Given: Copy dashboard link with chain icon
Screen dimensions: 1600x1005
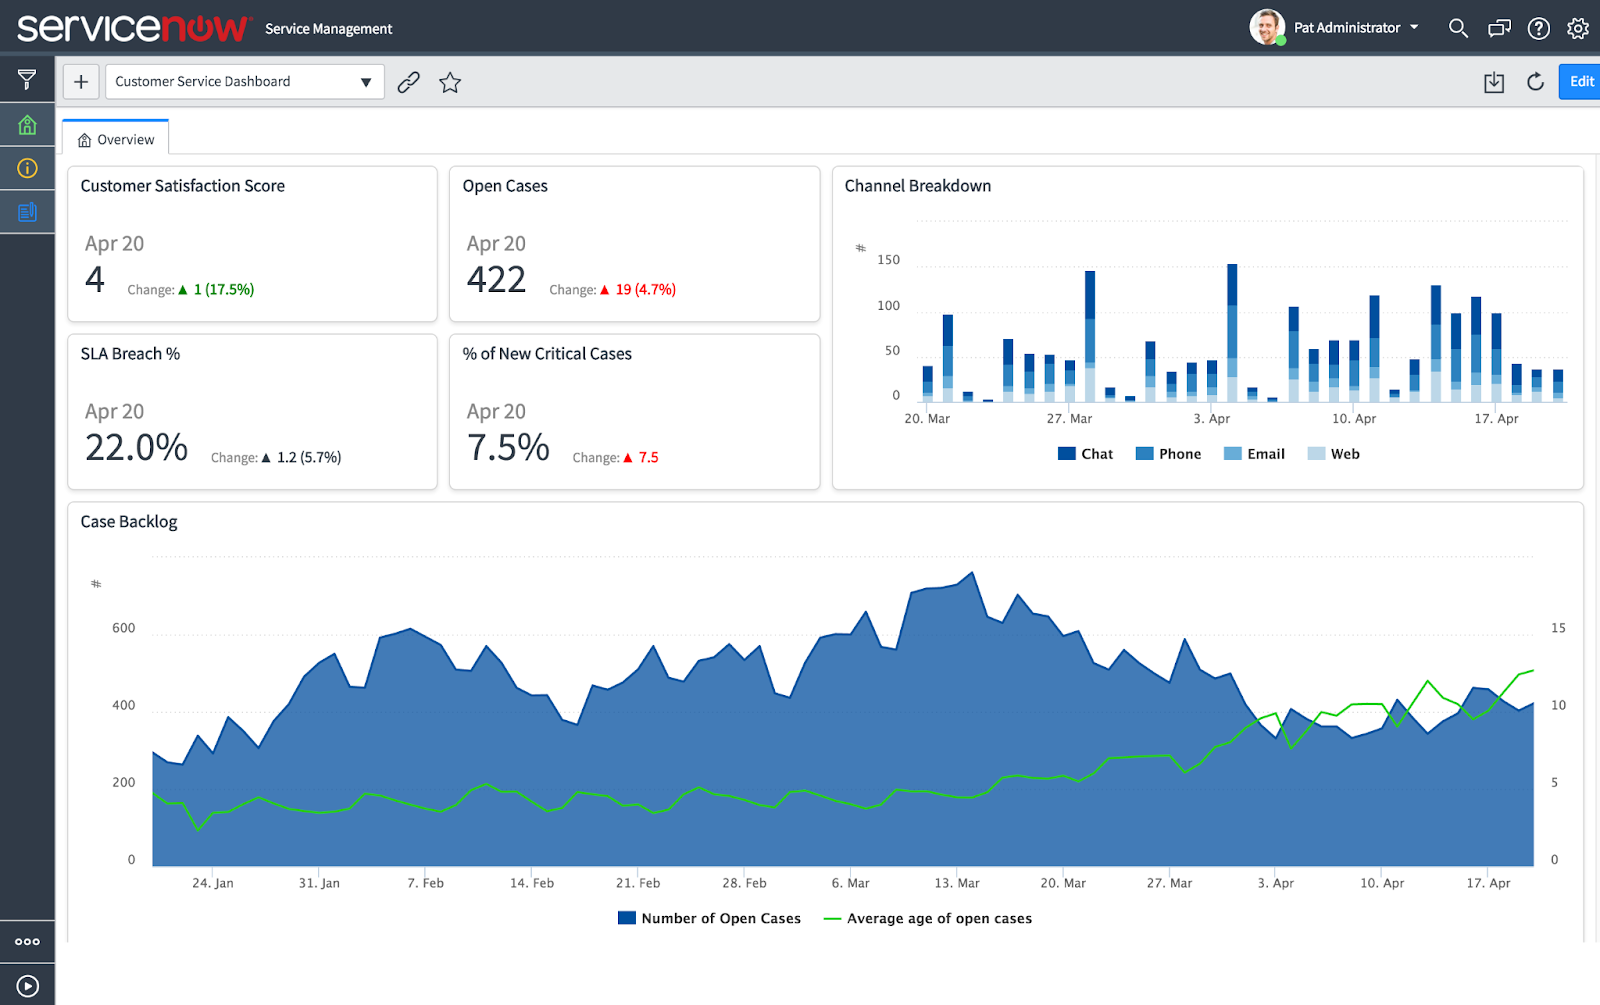Looking at the screenshot, I should pyautogui.click(x=408, y=83).
